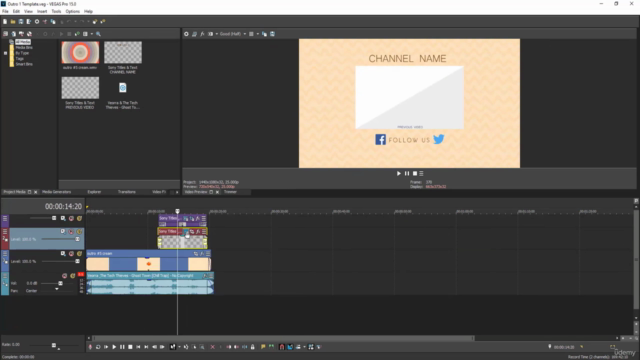The height and width of the screenshot is (360, 640).
Task: Click the Lock event padlock icon
Action: click(253, 347)
